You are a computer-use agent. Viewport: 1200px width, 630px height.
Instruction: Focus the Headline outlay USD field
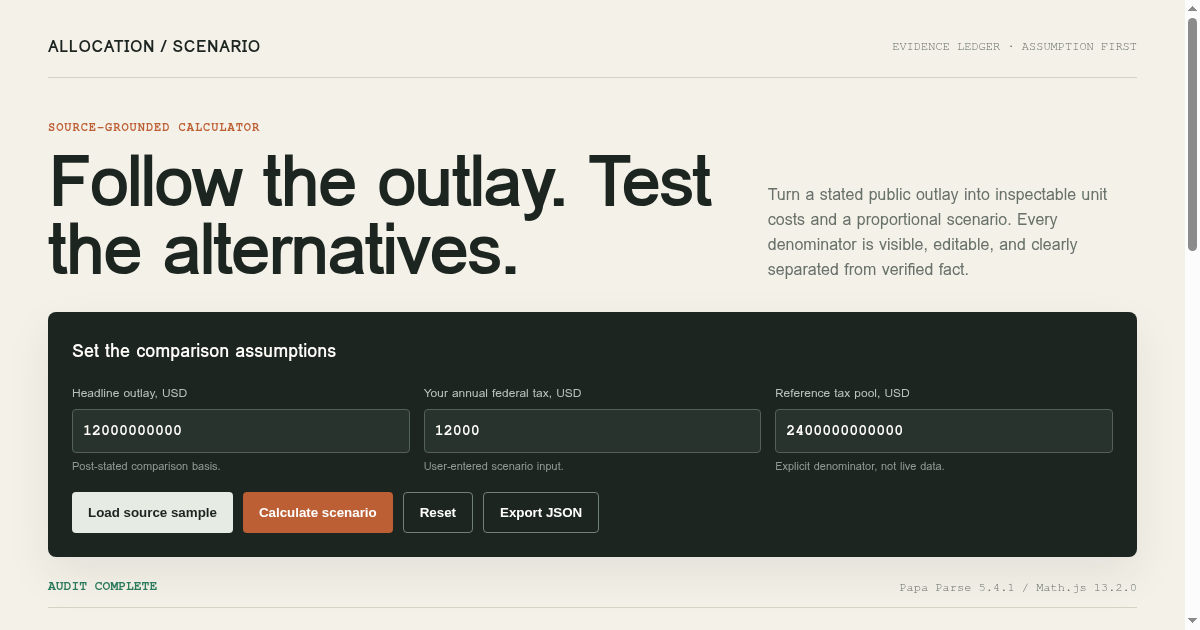tap(241, 431)
